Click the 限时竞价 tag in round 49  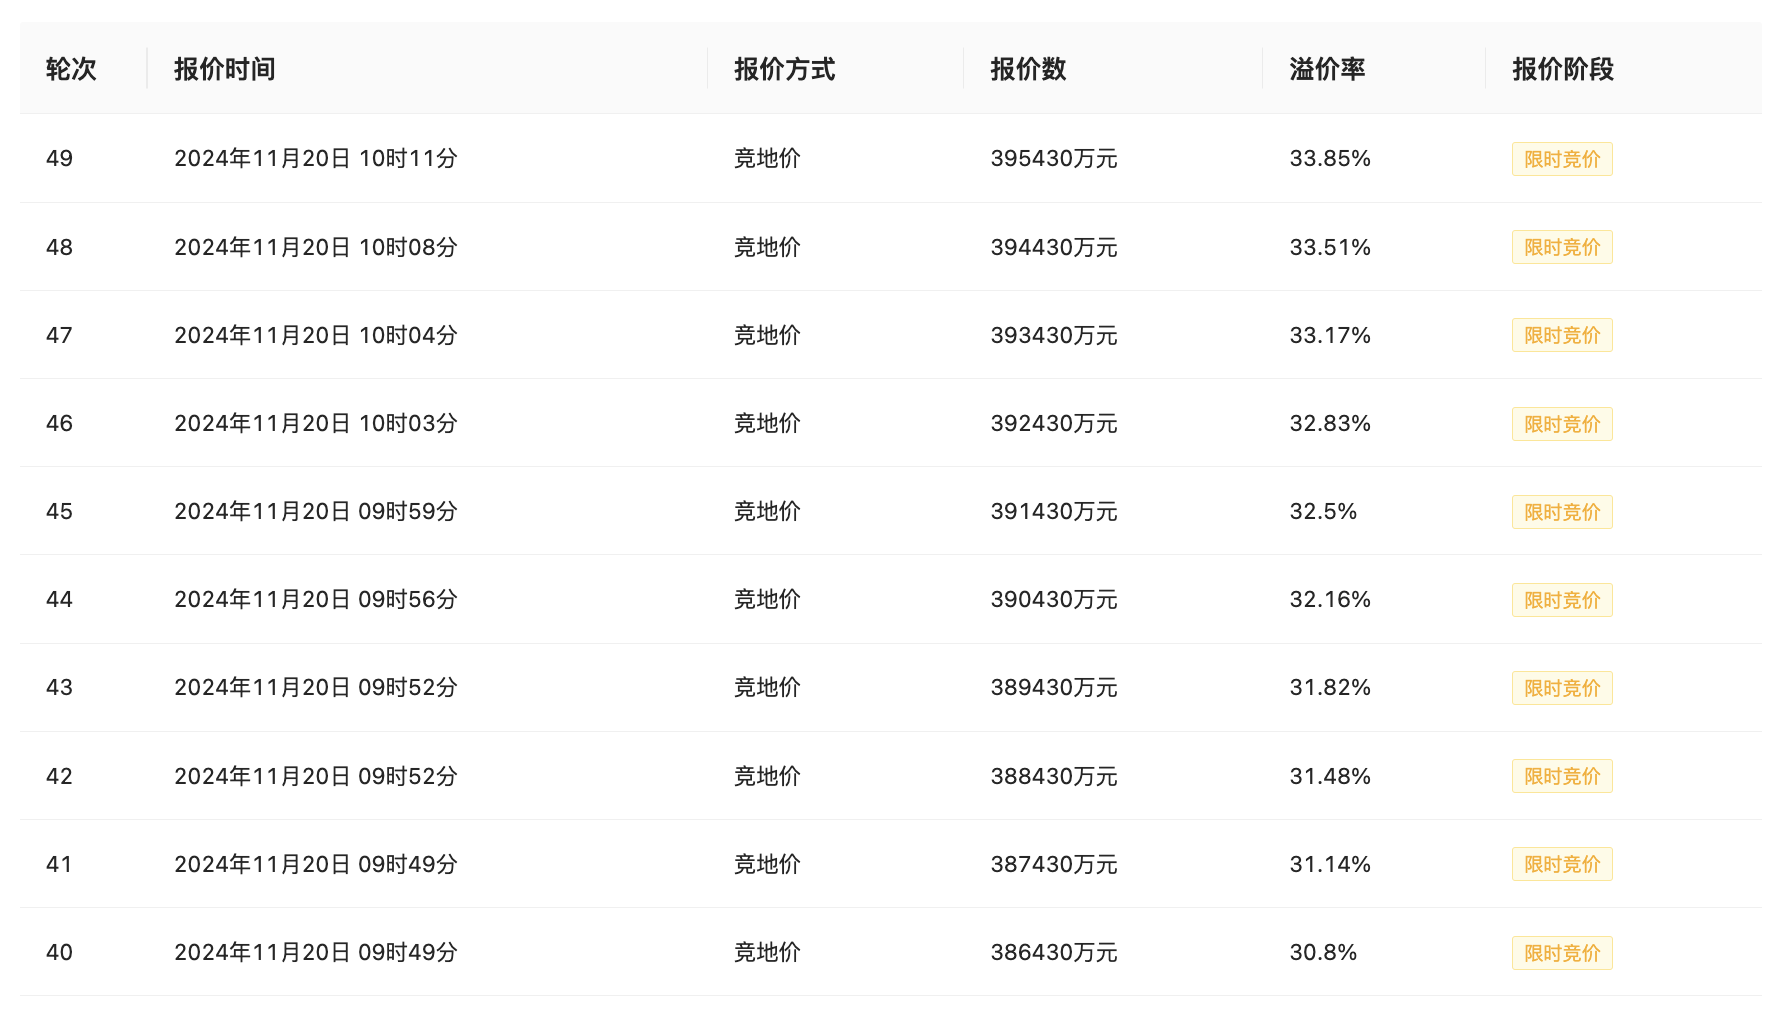[1562, 159]
